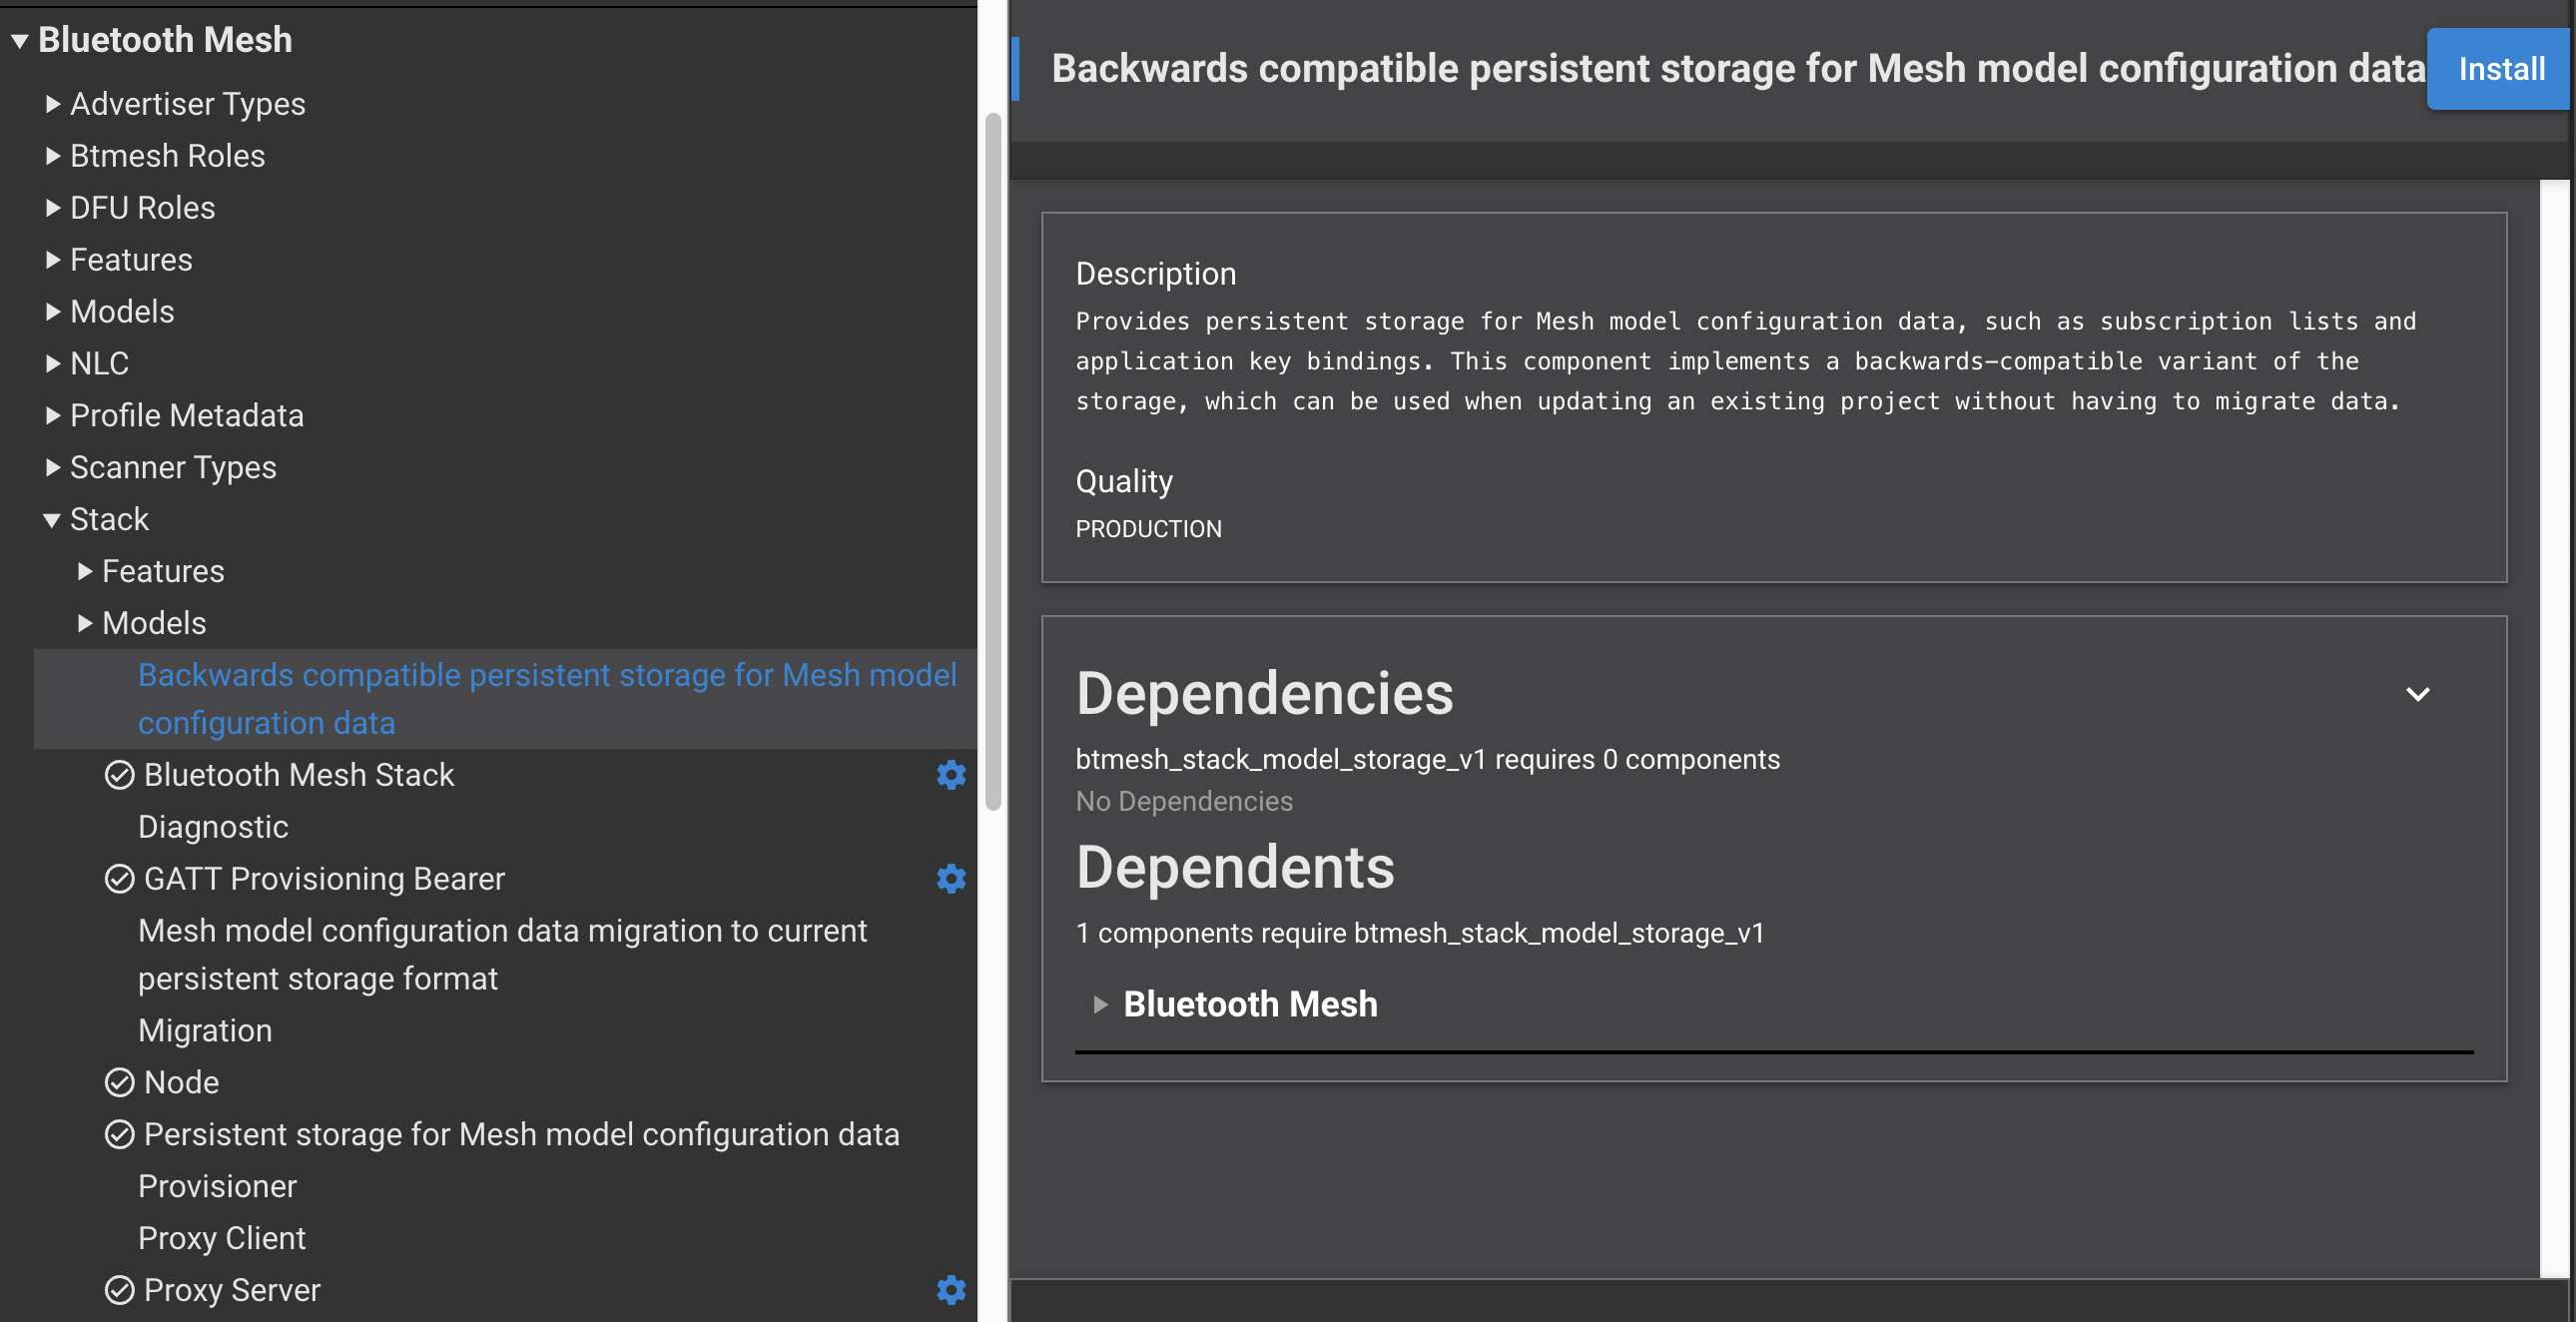Expand the Profile Metadata category
The width and height of the screenshot is (2576, 1322).
pyautogui.click(x=53, y=416)
